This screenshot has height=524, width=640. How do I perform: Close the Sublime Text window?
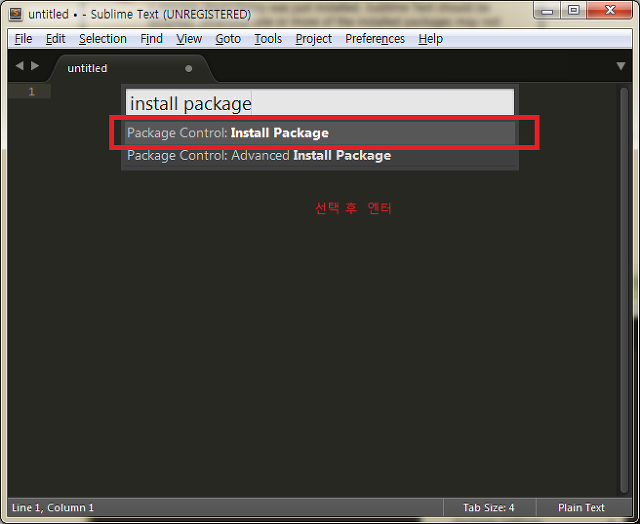pos(610,11)
